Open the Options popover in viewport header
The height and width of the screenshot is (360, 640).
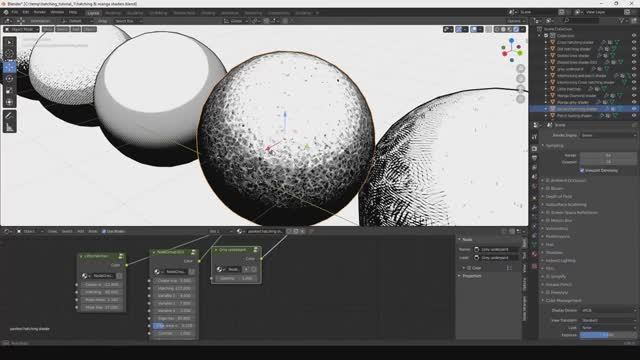point(516,21)
